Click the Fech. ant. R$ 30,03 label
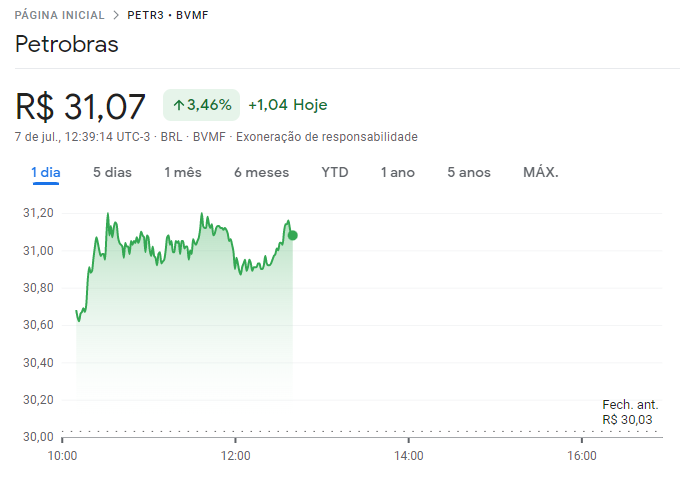Image resolution: width=680 pixels, height=479 pixels. [x=629, y=412]
